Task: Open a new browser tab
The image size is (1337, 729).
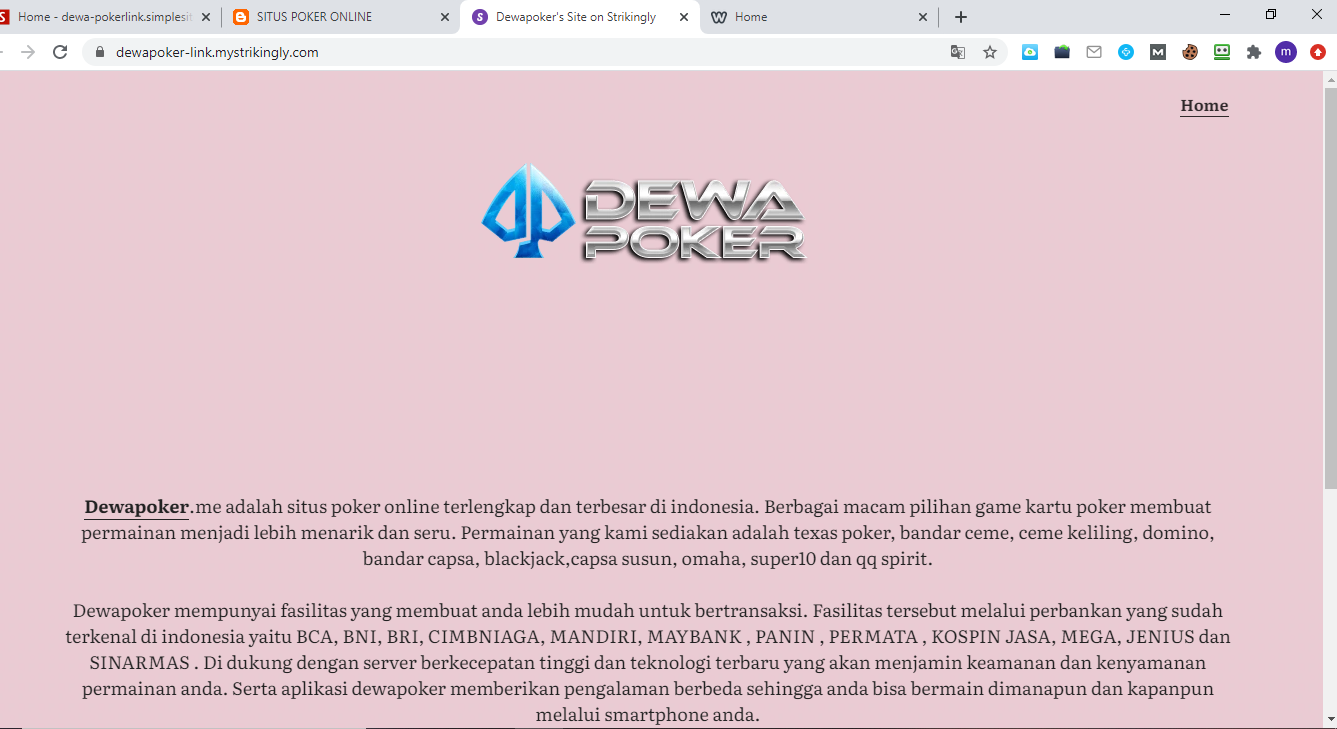Action: 960,17
